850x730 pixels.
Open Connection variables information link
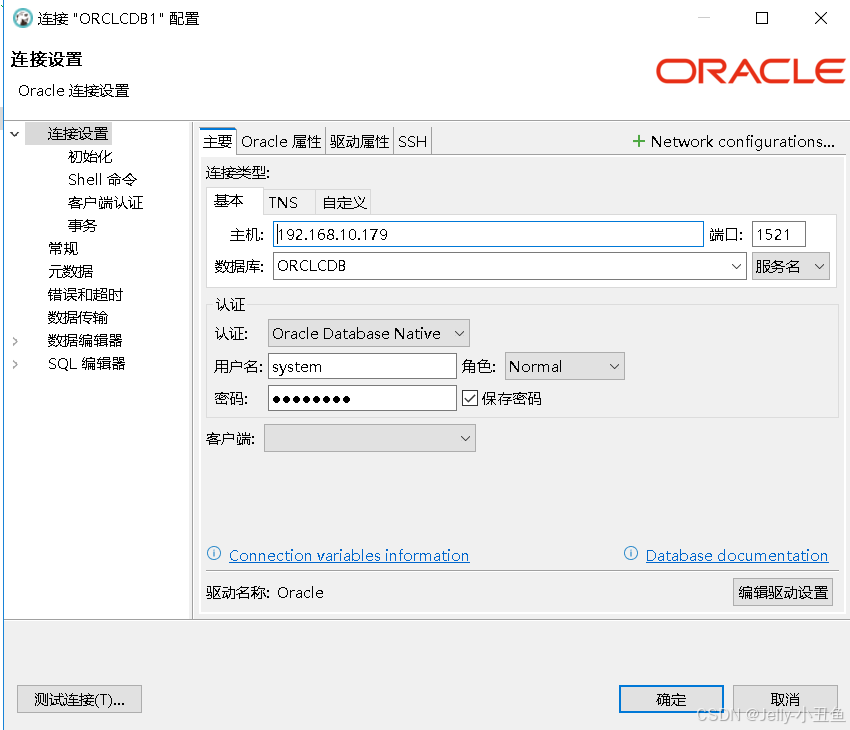(349, 555)
